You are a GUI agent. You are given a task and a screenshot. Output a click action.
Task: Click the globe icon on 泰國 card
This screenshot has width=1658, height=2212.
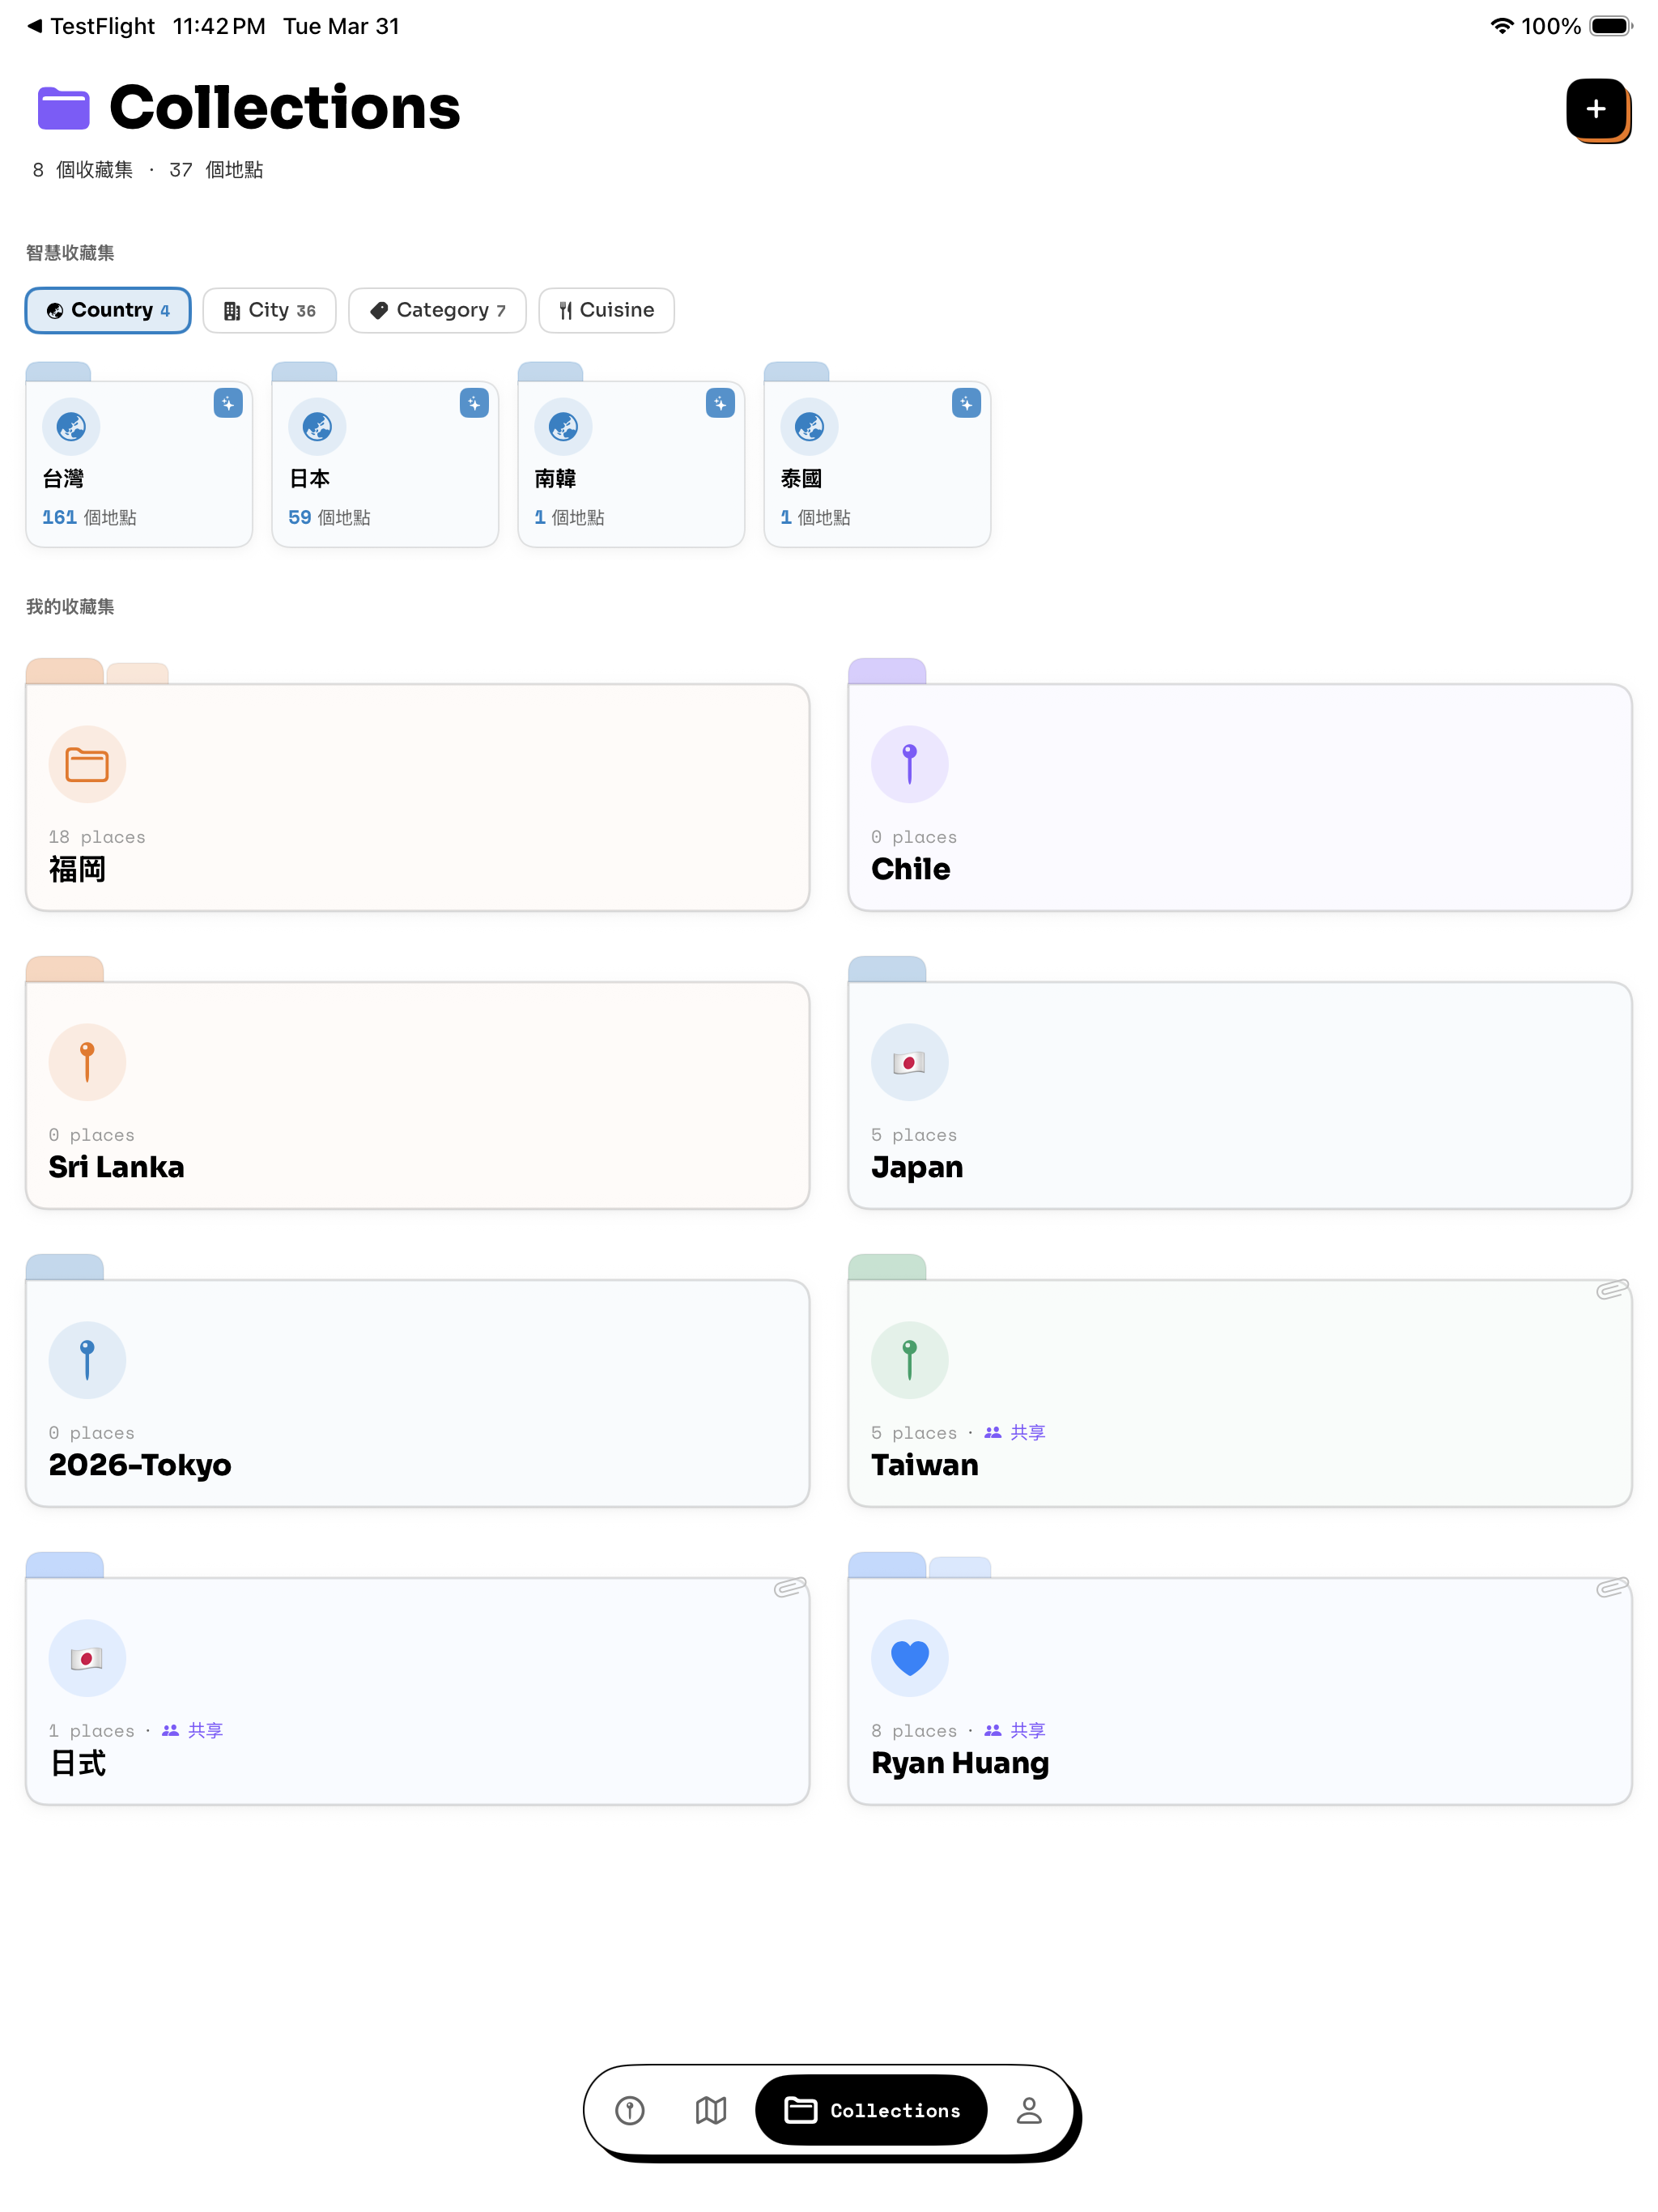pyautogui.click(x=809, y=427)
